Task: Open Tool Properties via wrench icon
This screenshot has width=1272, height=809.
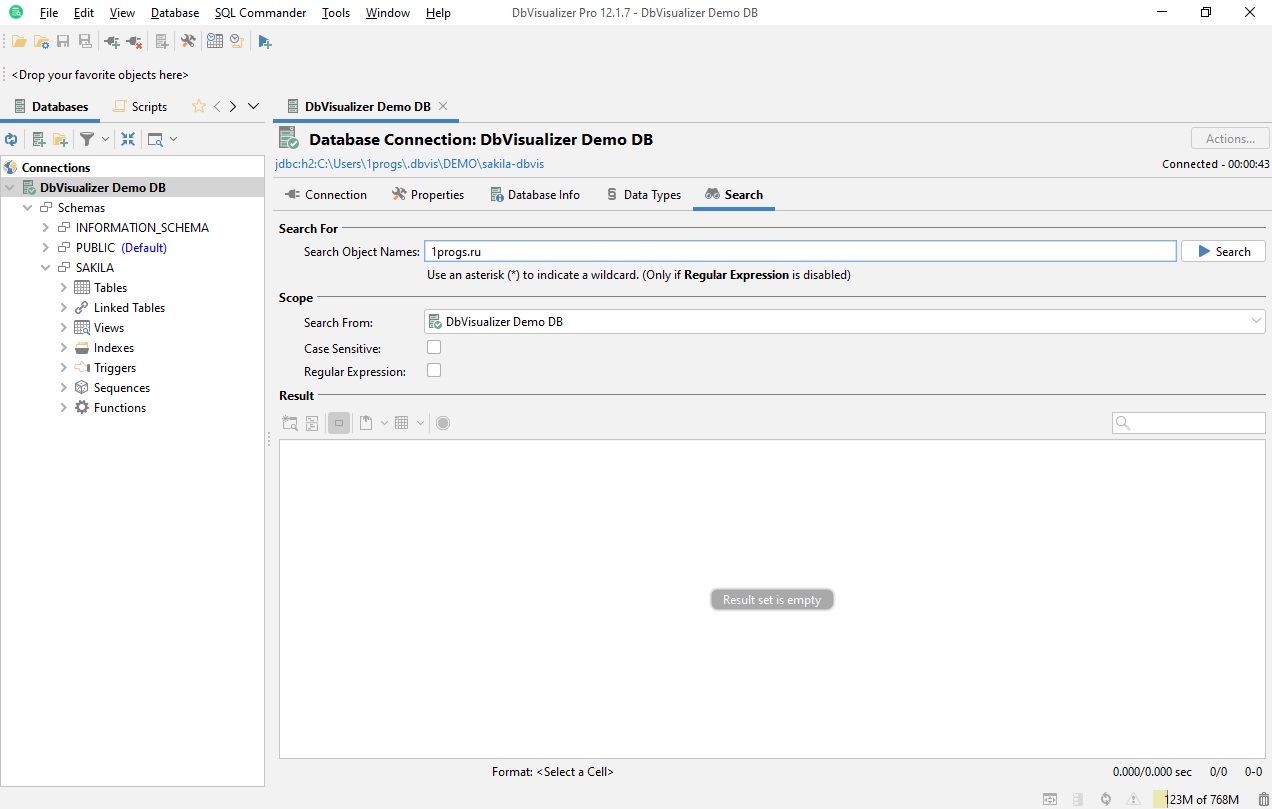Action: [x=188, y=41]
